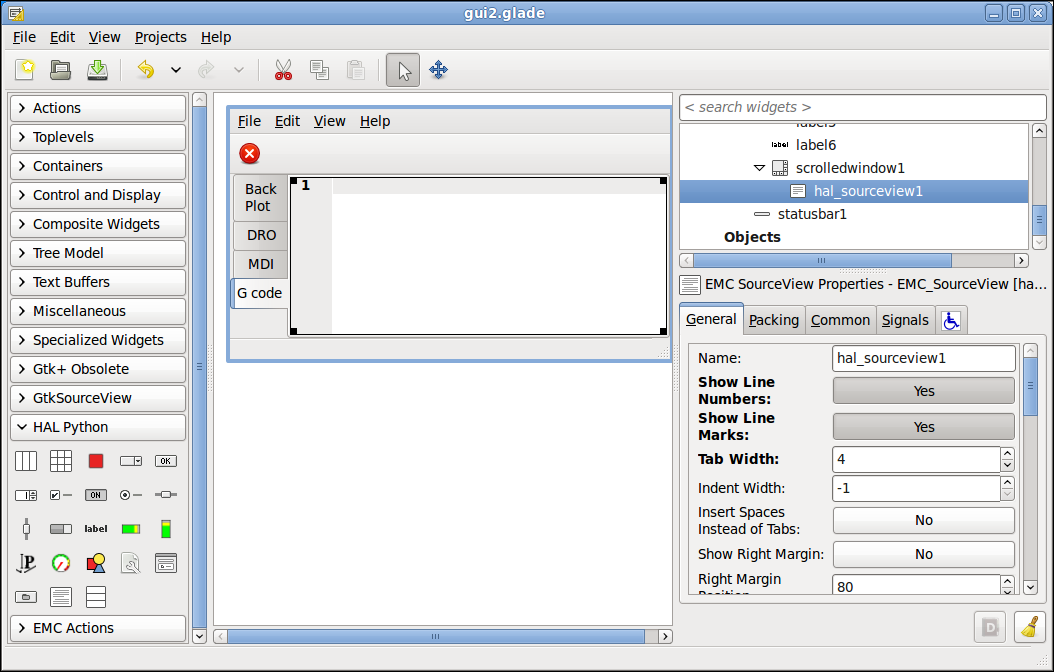Pick the HAL shapes graph widget
Image resolution: width=1054 pixels, height=672 pixels.
coord(96,563)
